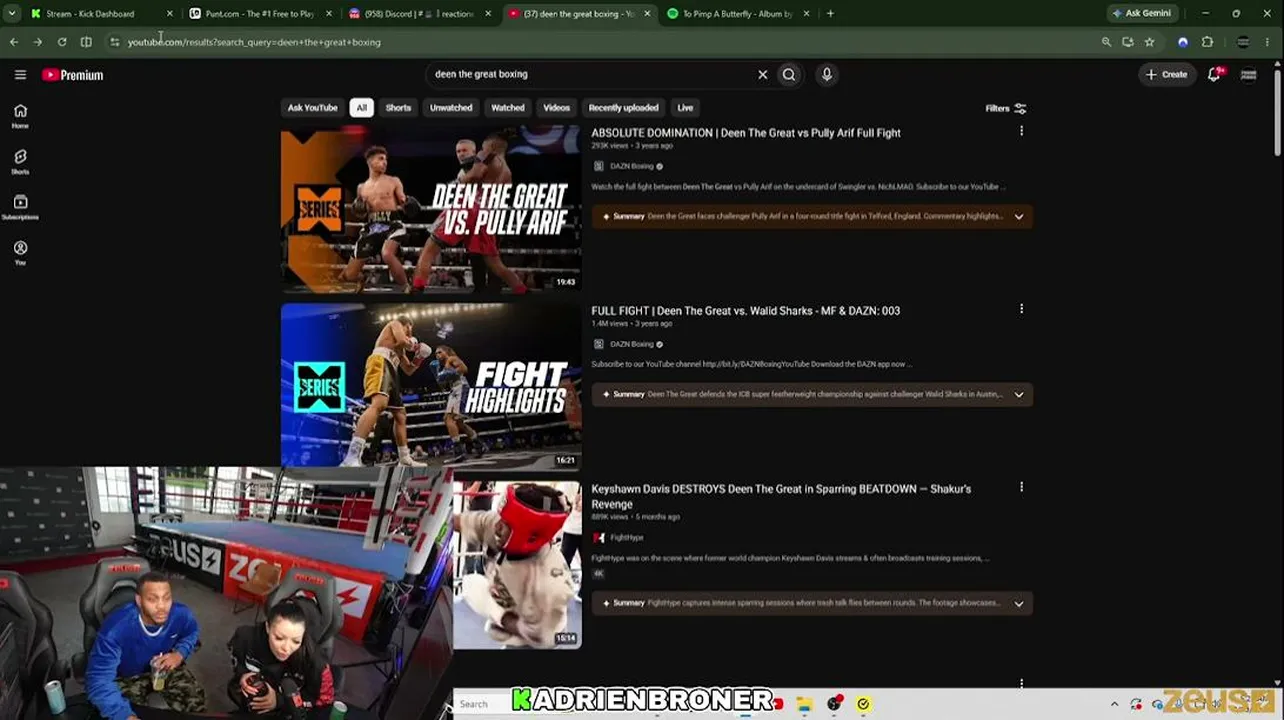1284x720 pixels.
Task: Bookmark this page with the star
Action: (x=1149, y=42)
